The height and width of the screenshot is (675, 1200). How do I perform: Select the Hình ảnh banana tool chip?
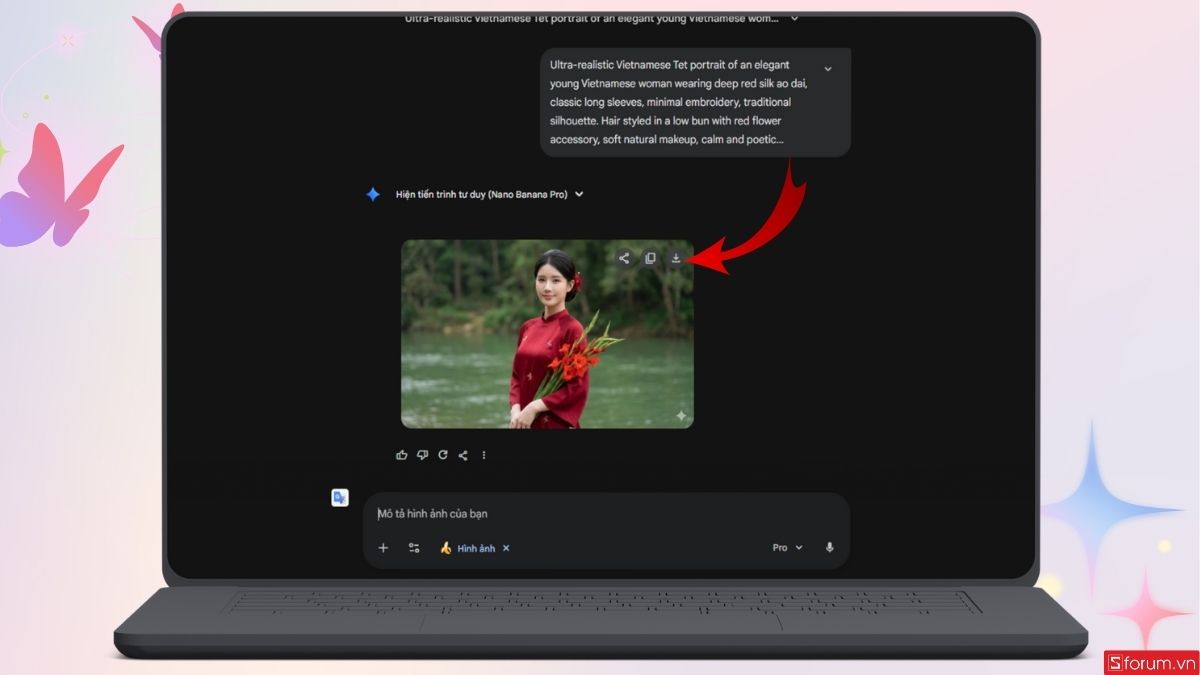467,548
